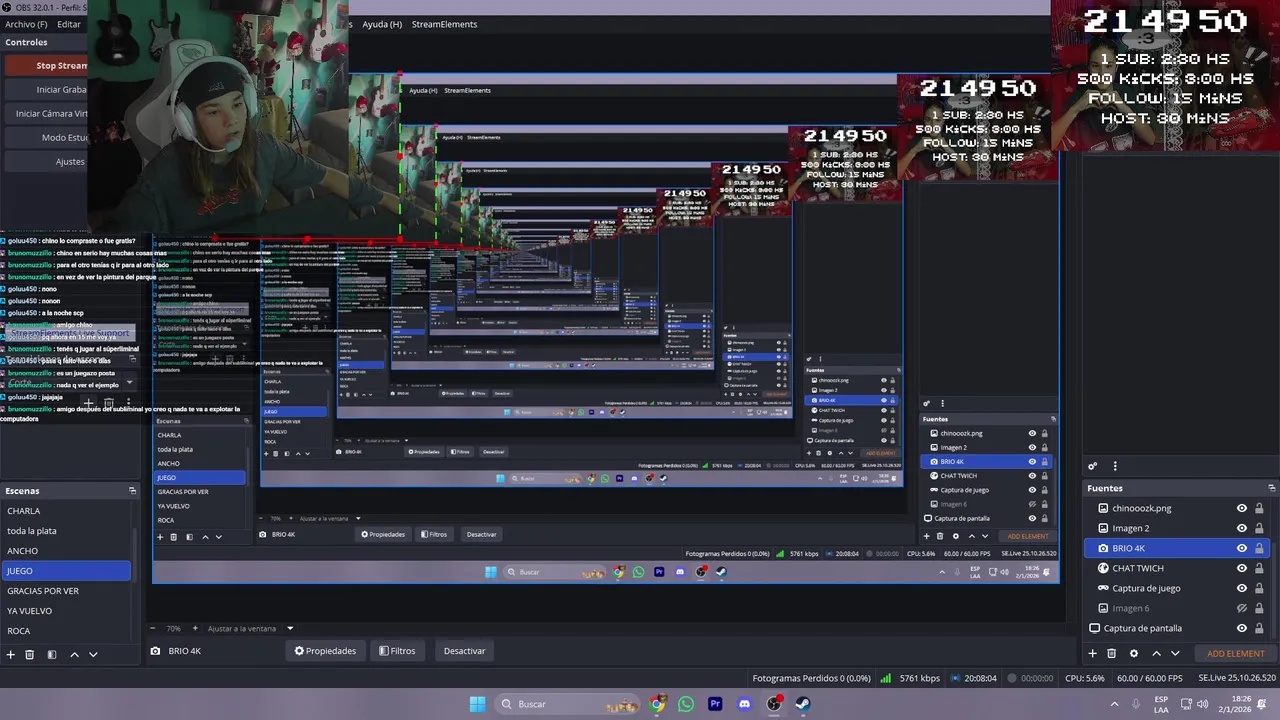Open audio mixer advanced settings gears icon
Screen dimensions: 1280x720
(1093, 466)
